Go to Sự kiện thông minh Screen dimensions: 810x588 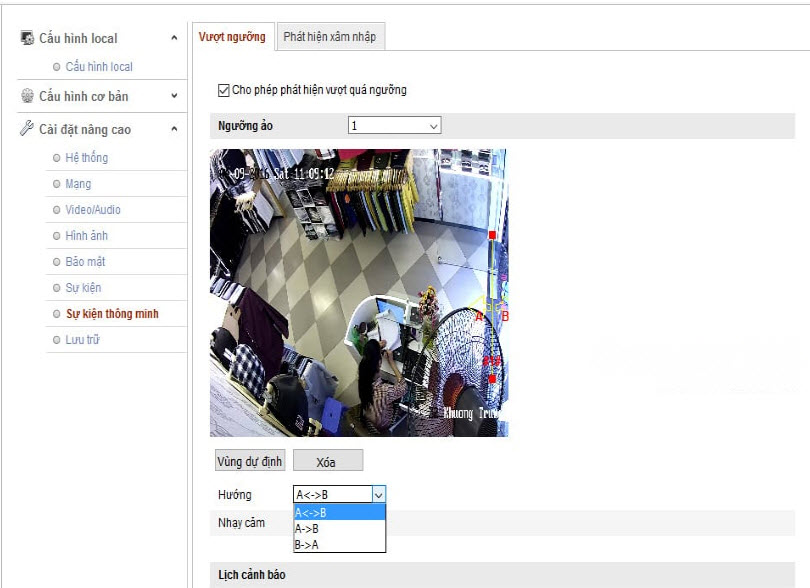(x=112, y=314)
